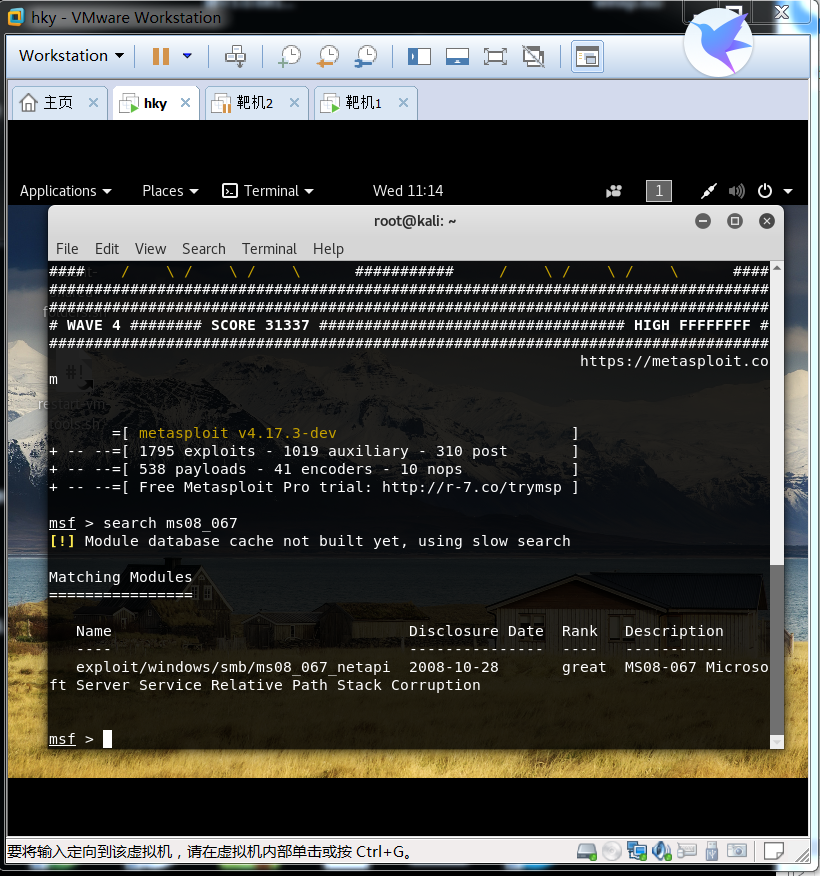Click the Wed 11:14 clock
Viewport: 820px width, 876px height.
(408, 191)
